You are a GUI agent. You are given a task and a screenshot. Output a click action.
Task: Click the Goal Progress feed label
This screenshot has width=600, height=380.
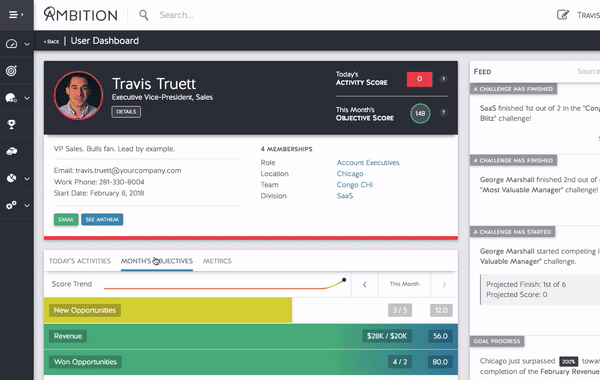[497, 341]
